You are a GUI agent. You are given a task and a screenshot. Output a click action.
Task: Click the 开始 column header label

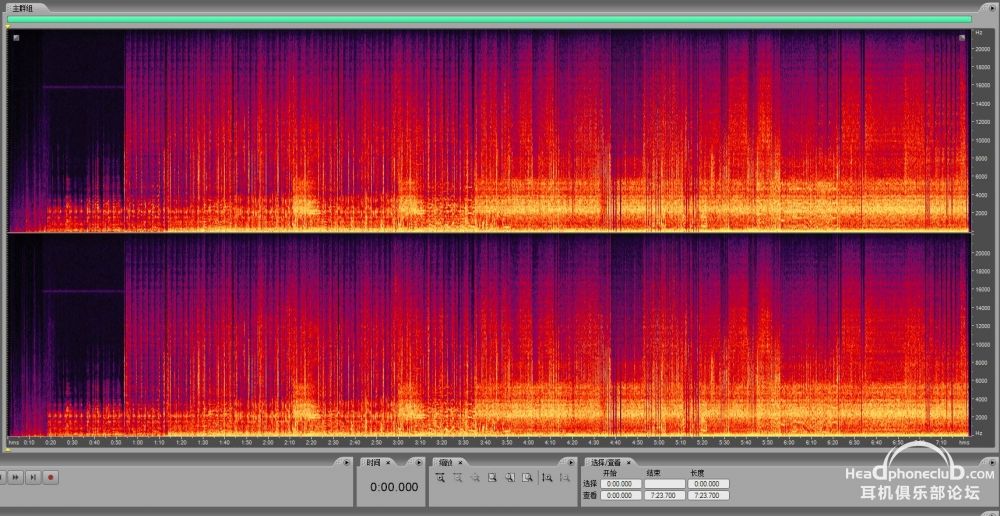coord(610,473)
